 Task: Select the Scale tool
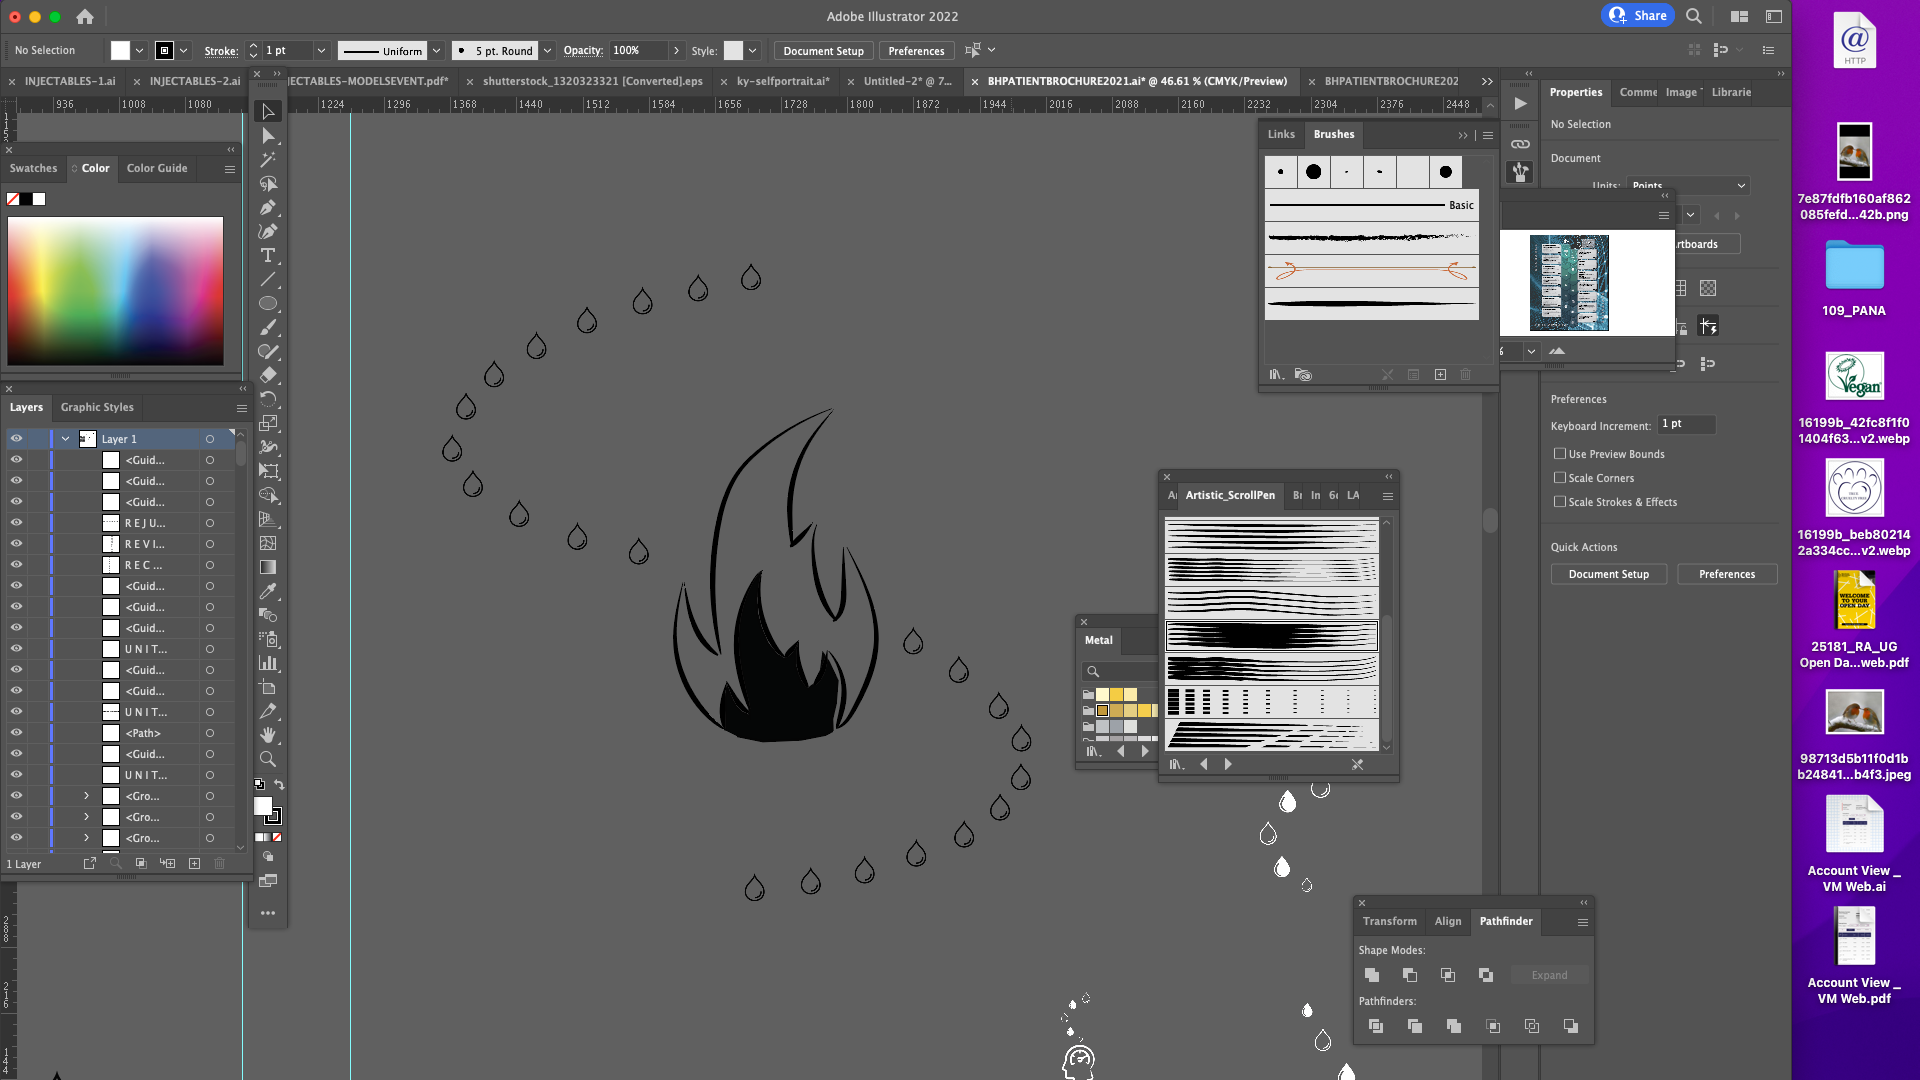[x=268, y=423]
